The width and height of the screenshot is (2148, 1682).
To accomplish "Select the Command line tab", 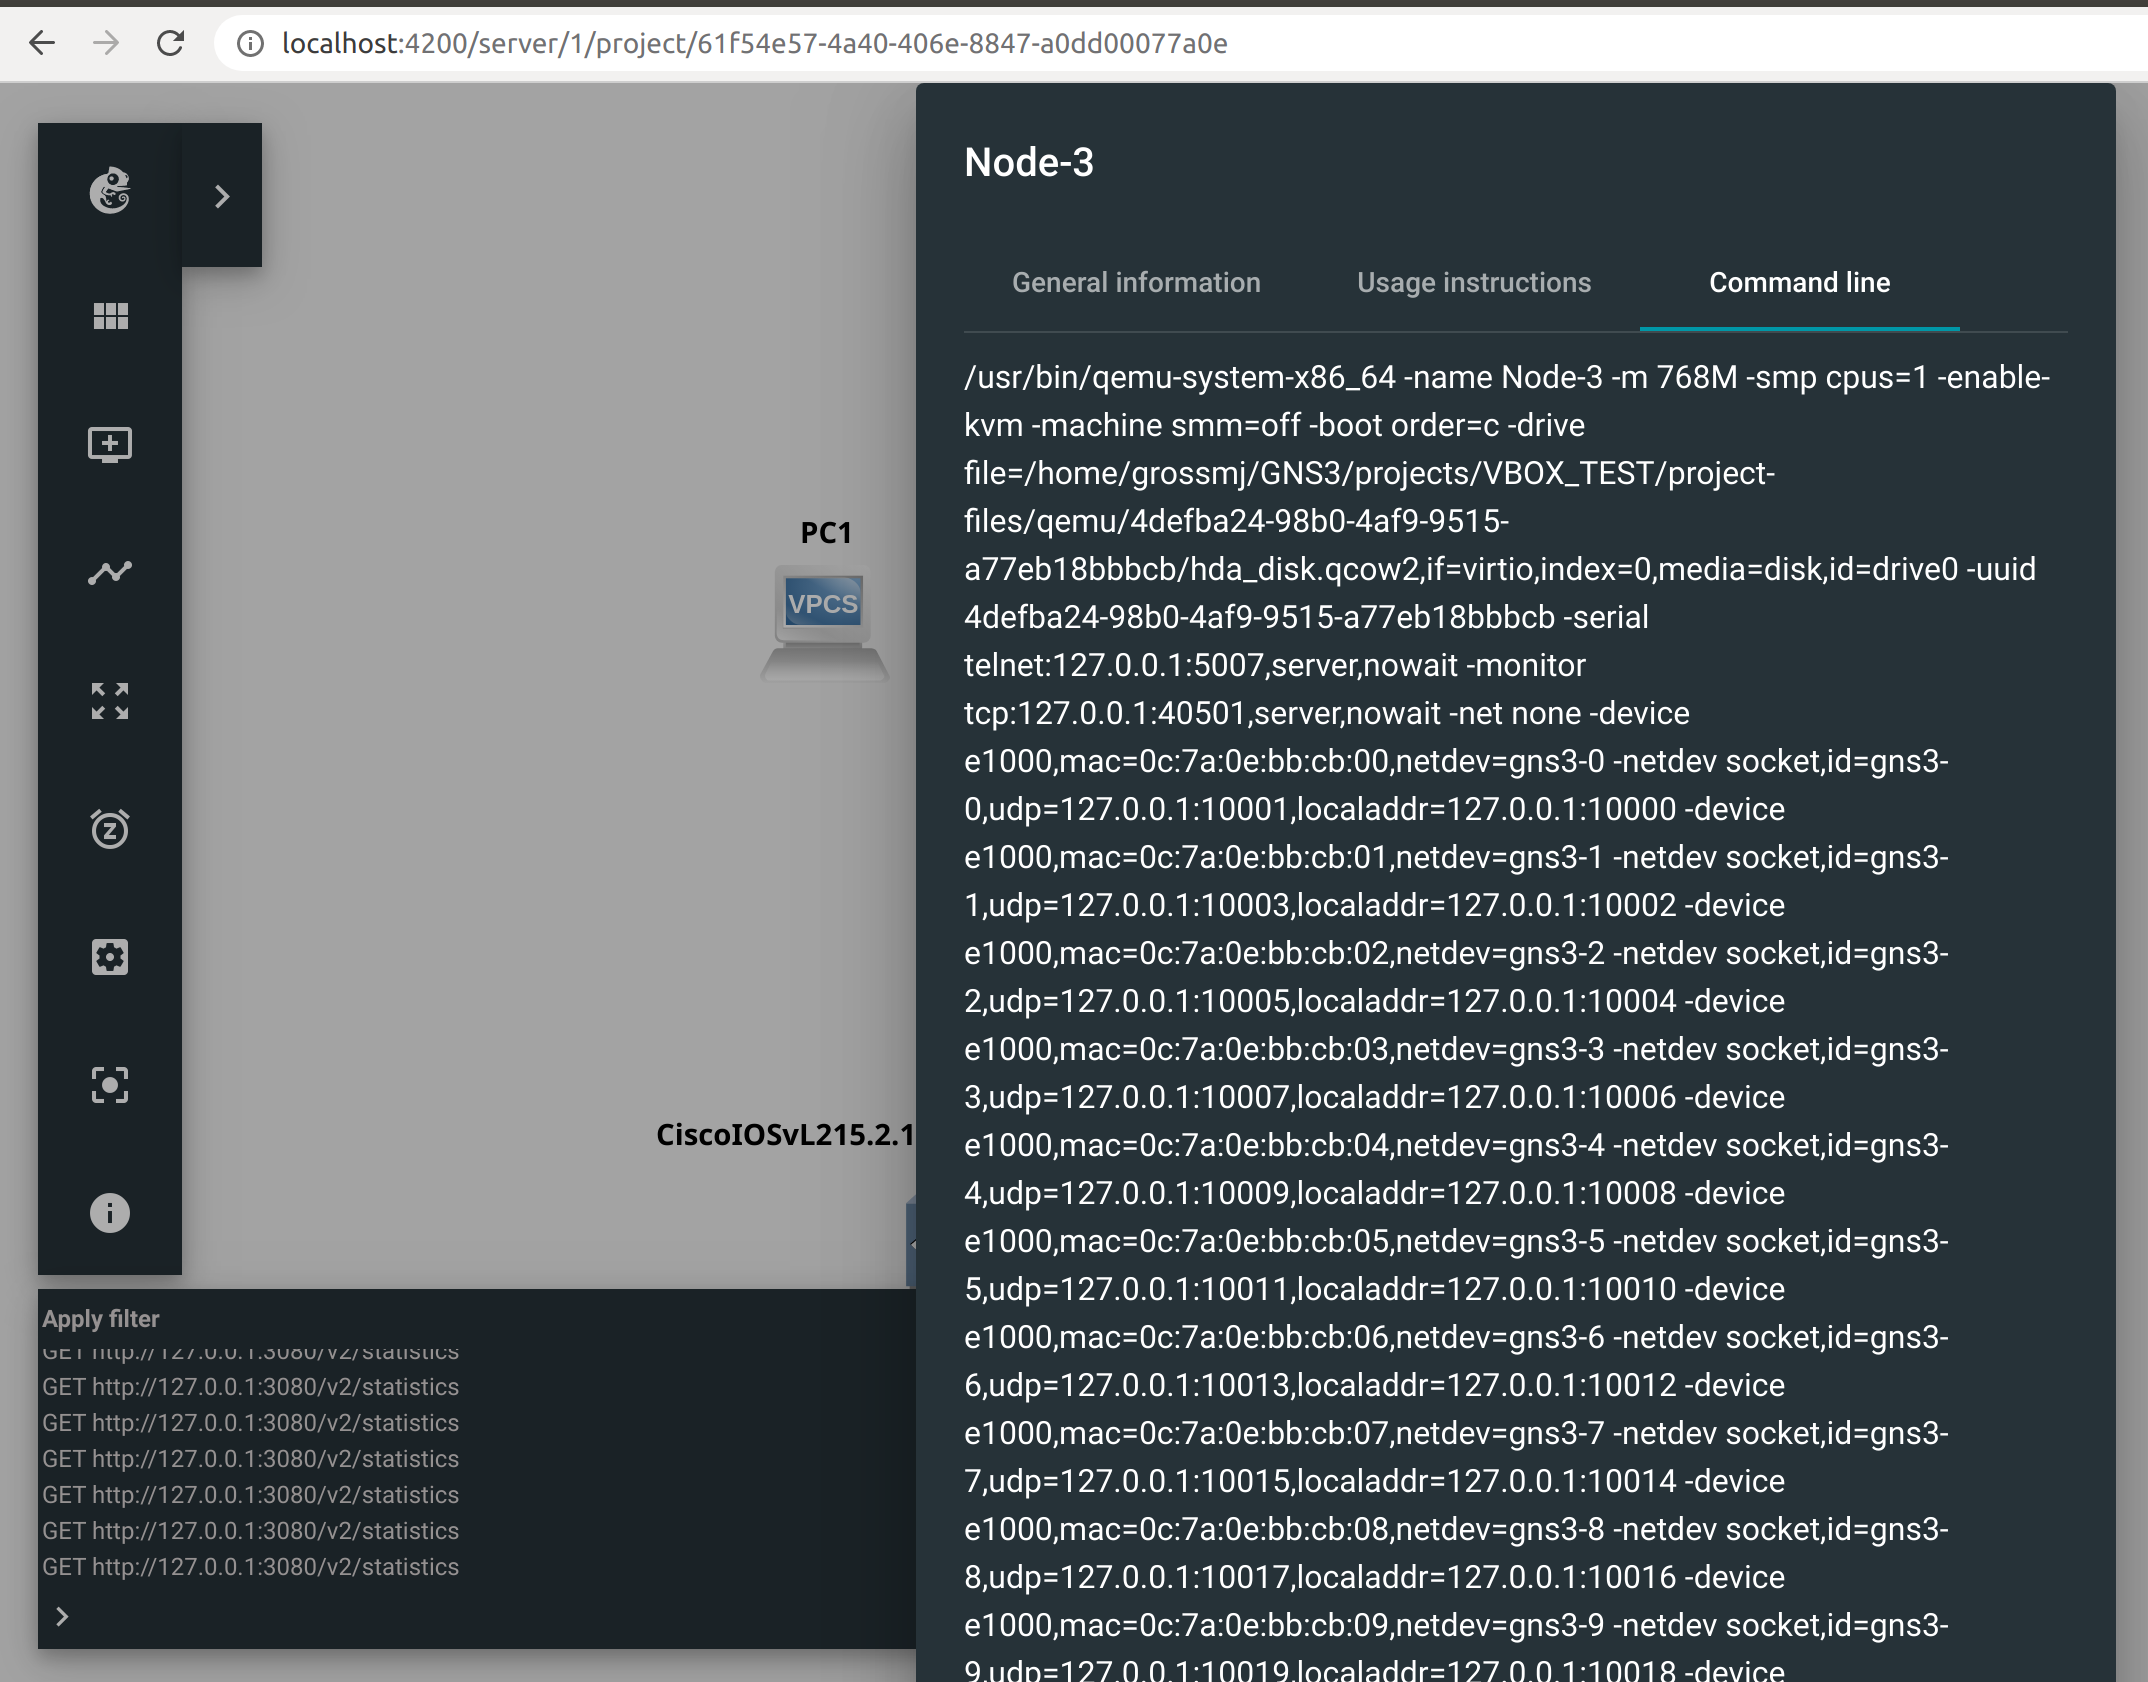I will pyautogui.click(x=1798, y=282).
